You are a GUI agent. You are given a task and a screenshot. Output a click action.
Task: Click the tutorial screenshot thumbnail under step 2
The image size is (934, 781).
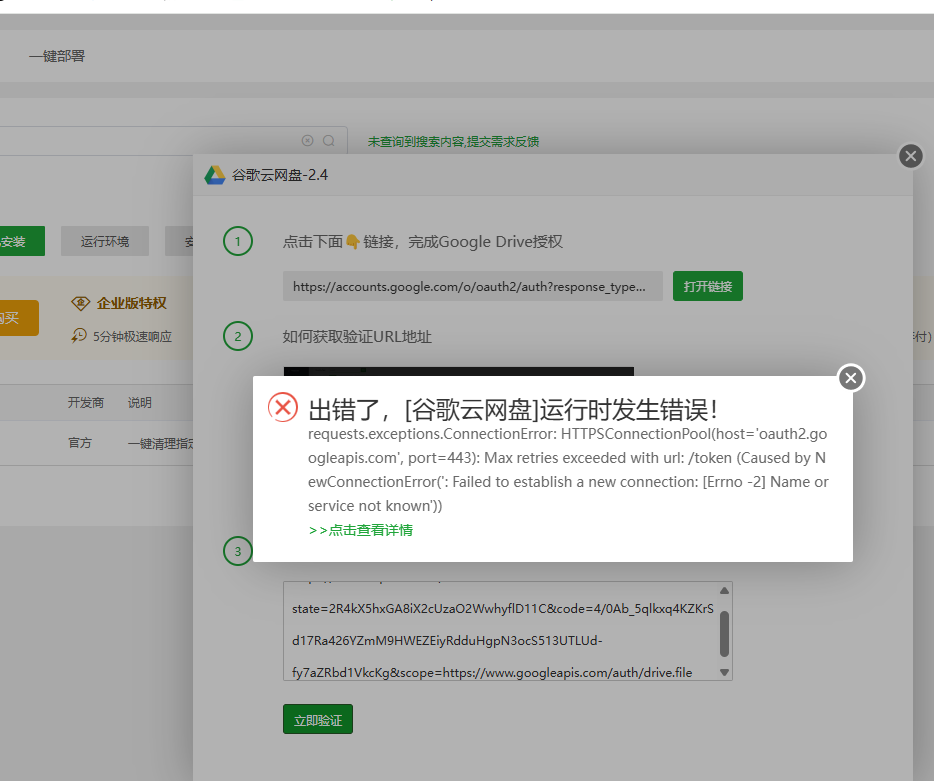(x=459, y=371)
